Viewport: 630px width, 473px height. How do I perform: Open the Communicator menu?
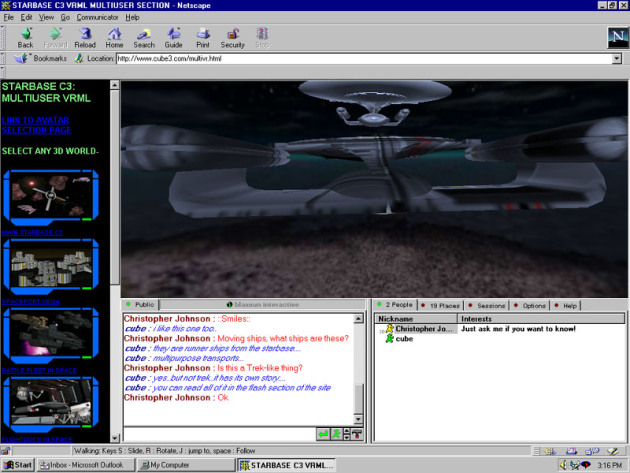tap(97, 17)
